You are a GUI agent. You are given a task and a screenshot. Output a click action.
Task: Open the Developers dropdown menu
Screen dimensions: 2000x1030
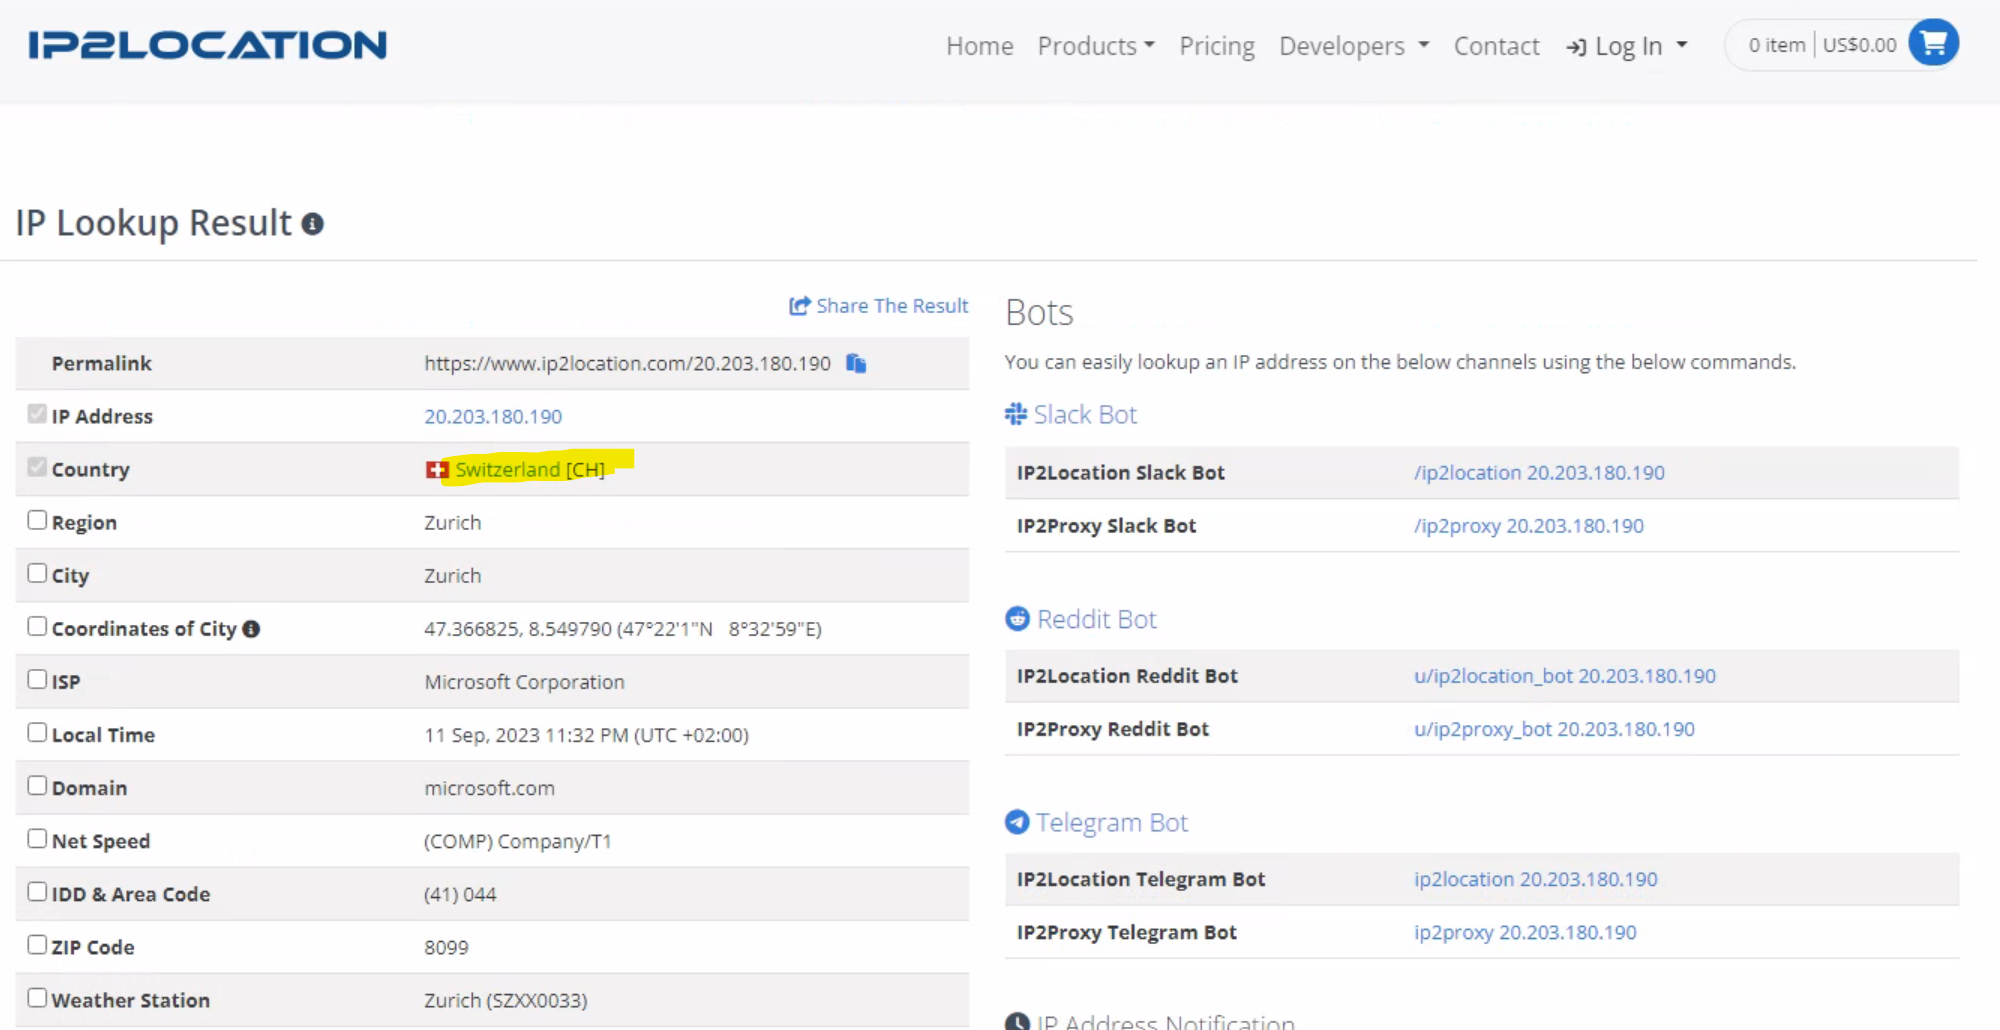click(1354, 46)
